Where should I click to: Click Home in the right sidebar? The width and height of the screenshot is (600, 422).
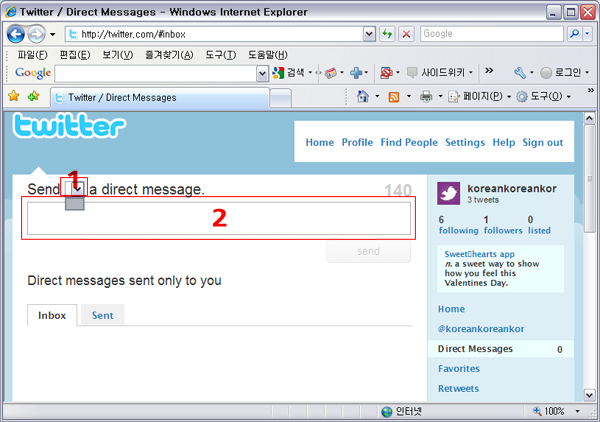451,309
